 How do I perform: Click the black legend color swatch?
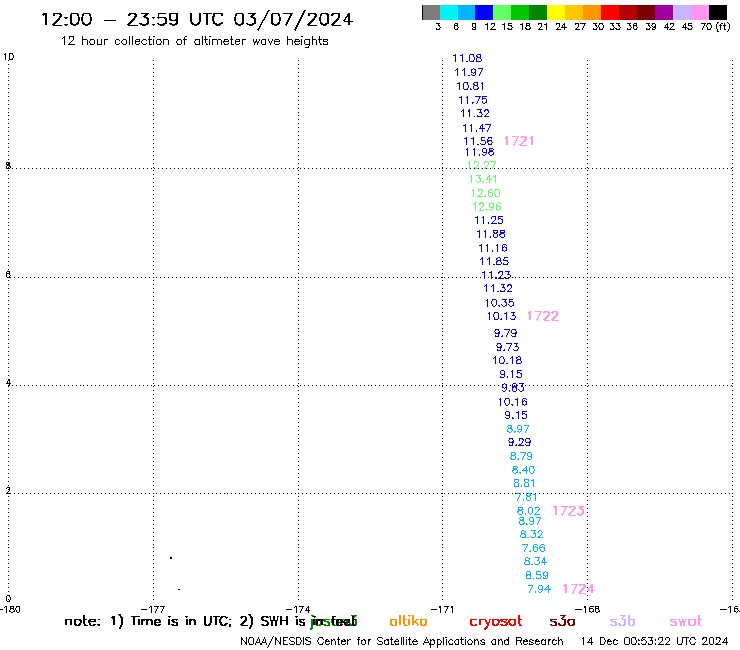(718, 12)
